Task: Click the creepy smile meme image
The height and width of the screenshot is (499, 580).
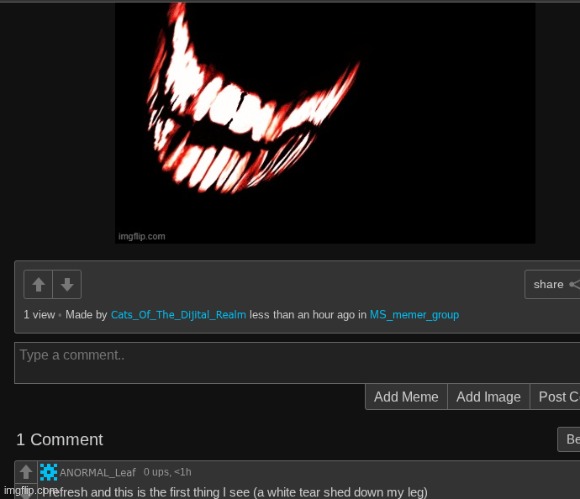Action: click(325, 123)
